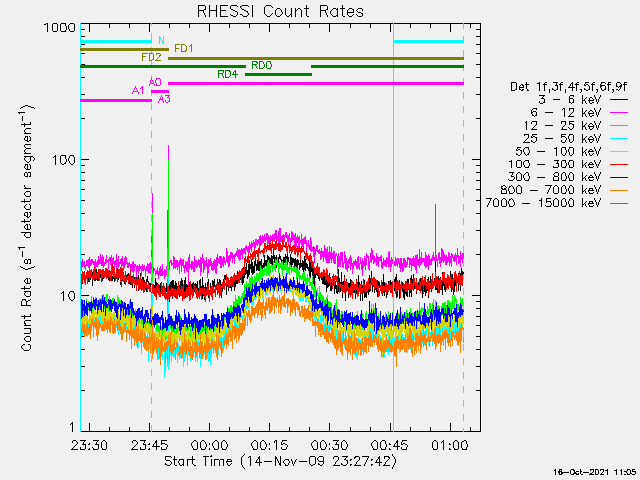Click the 00:30 time axis label
Screen dimensions: 640x480
click(329, 445)
